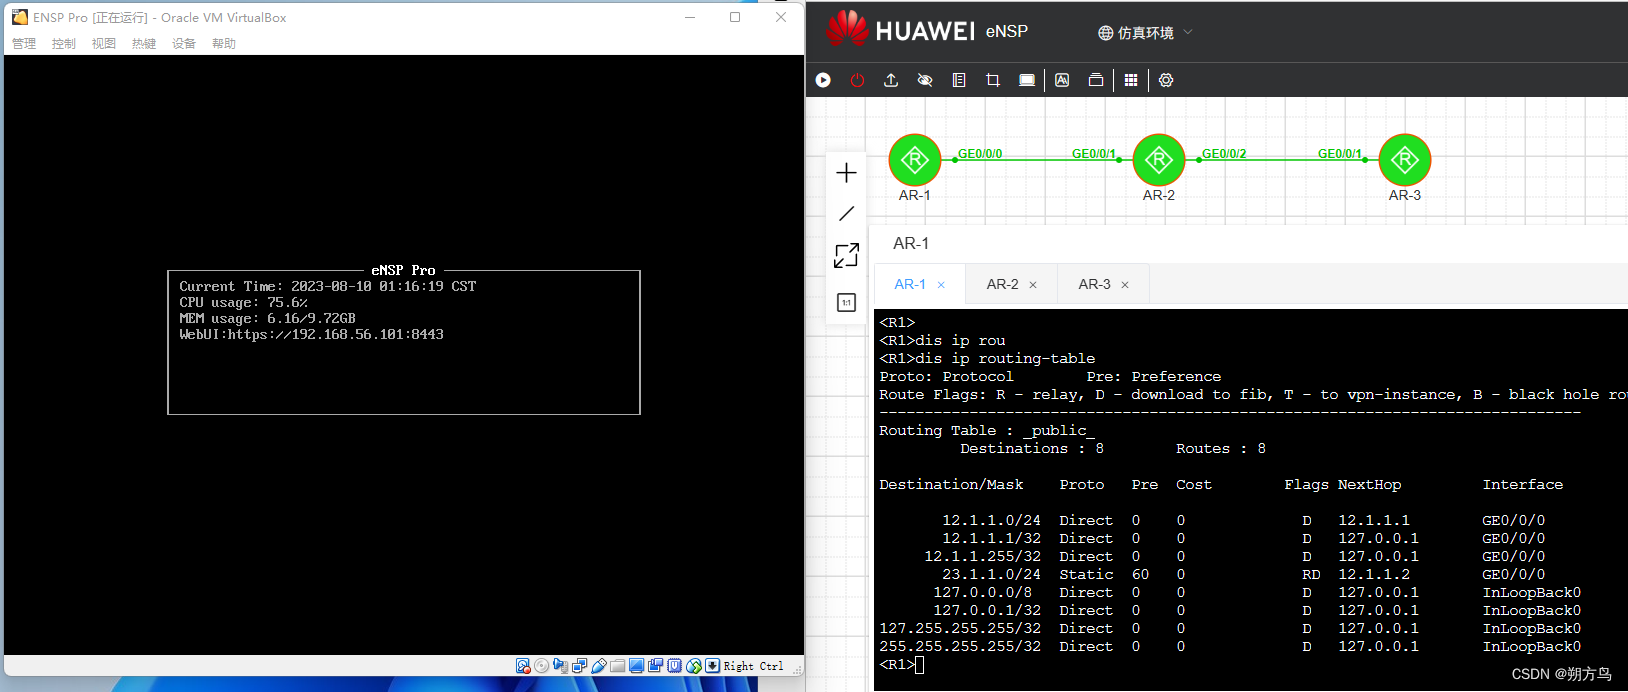The width and height of the screenshot is (1628, 692).
Task: Click the monitor screen icon in toolbar
Action: click(1027, 80)
